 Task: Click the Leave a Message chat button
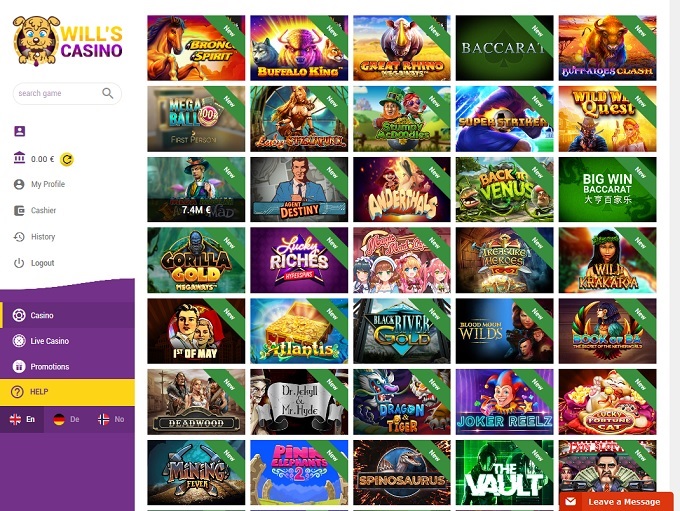coord(616,501)
